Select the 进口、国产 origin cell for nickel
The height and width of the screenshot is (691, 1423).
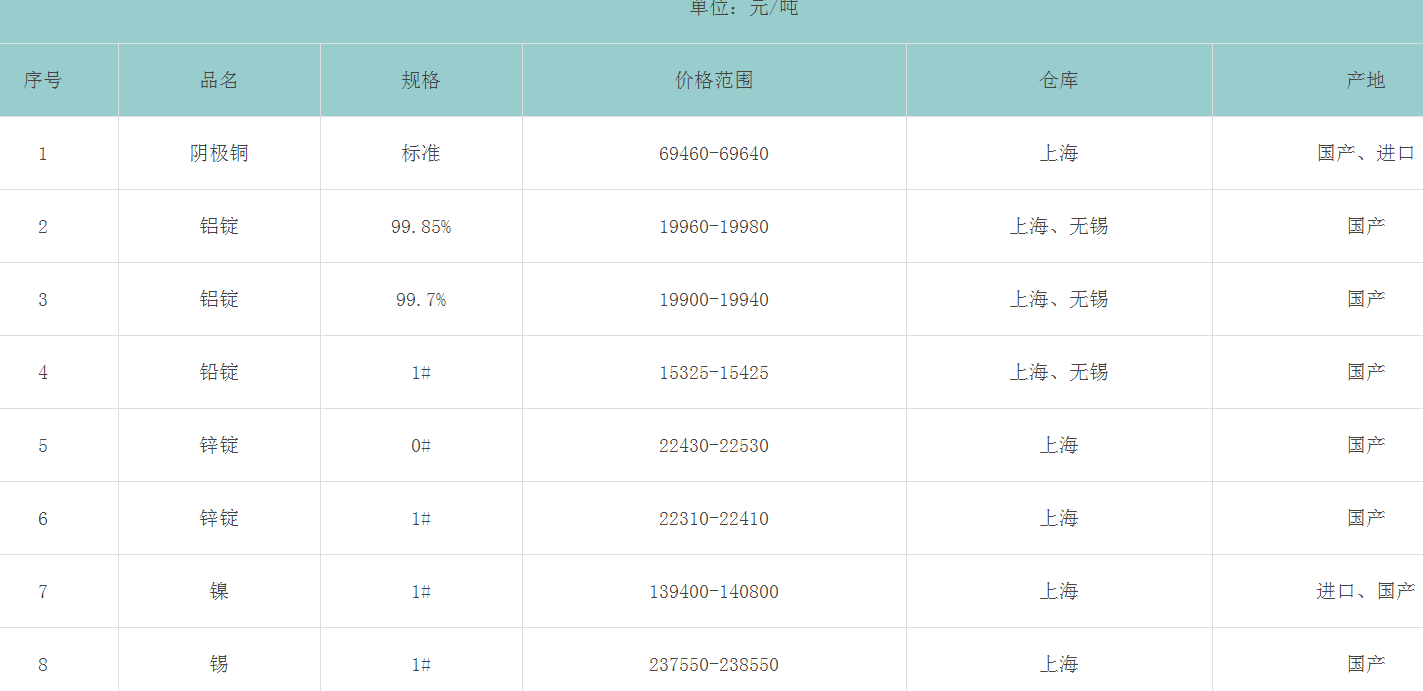click(1365, 591)
